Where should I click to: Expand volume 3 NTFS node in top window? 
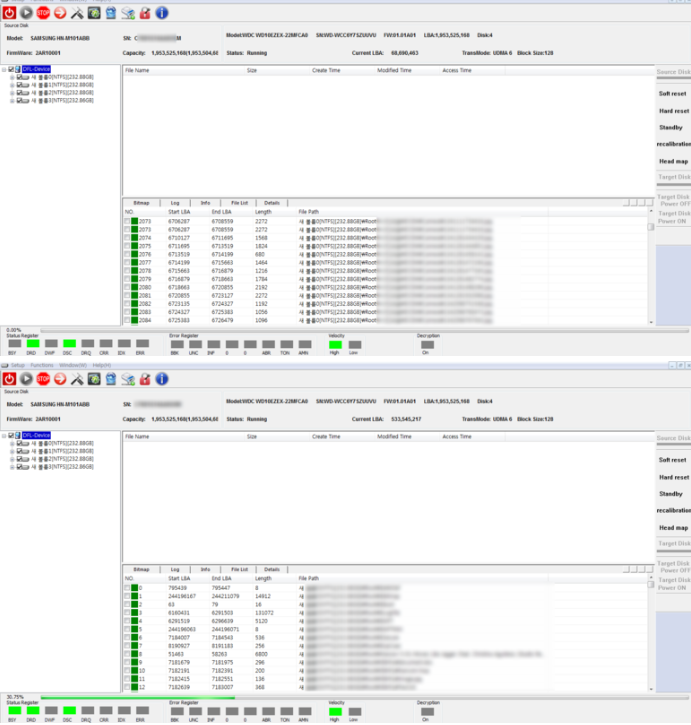pyautogui.click(x=12, y=101)
